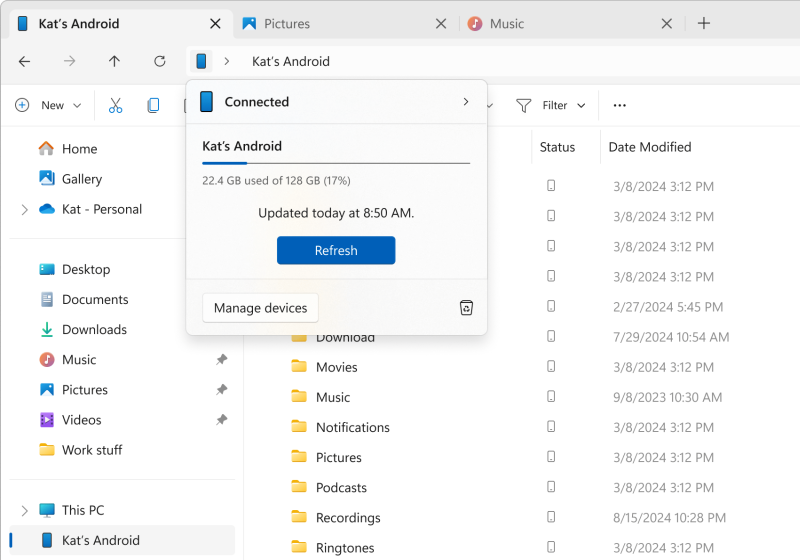This screenshot has height=560, width=800.
Task: Sort by the Date Modified column header
Action: click(649, 147)
